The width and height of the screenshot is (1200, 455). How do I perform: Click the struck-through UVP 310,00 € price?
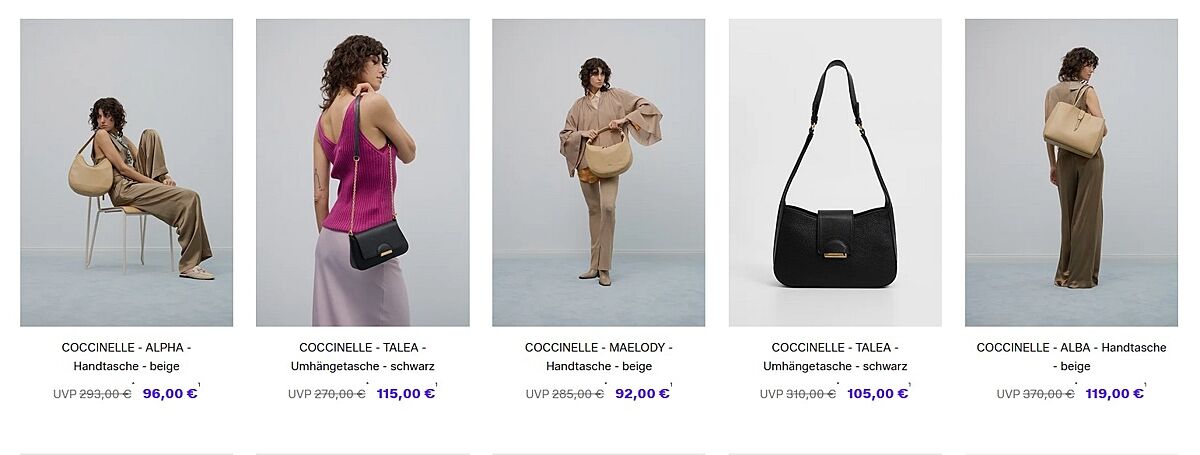[798, 394]
